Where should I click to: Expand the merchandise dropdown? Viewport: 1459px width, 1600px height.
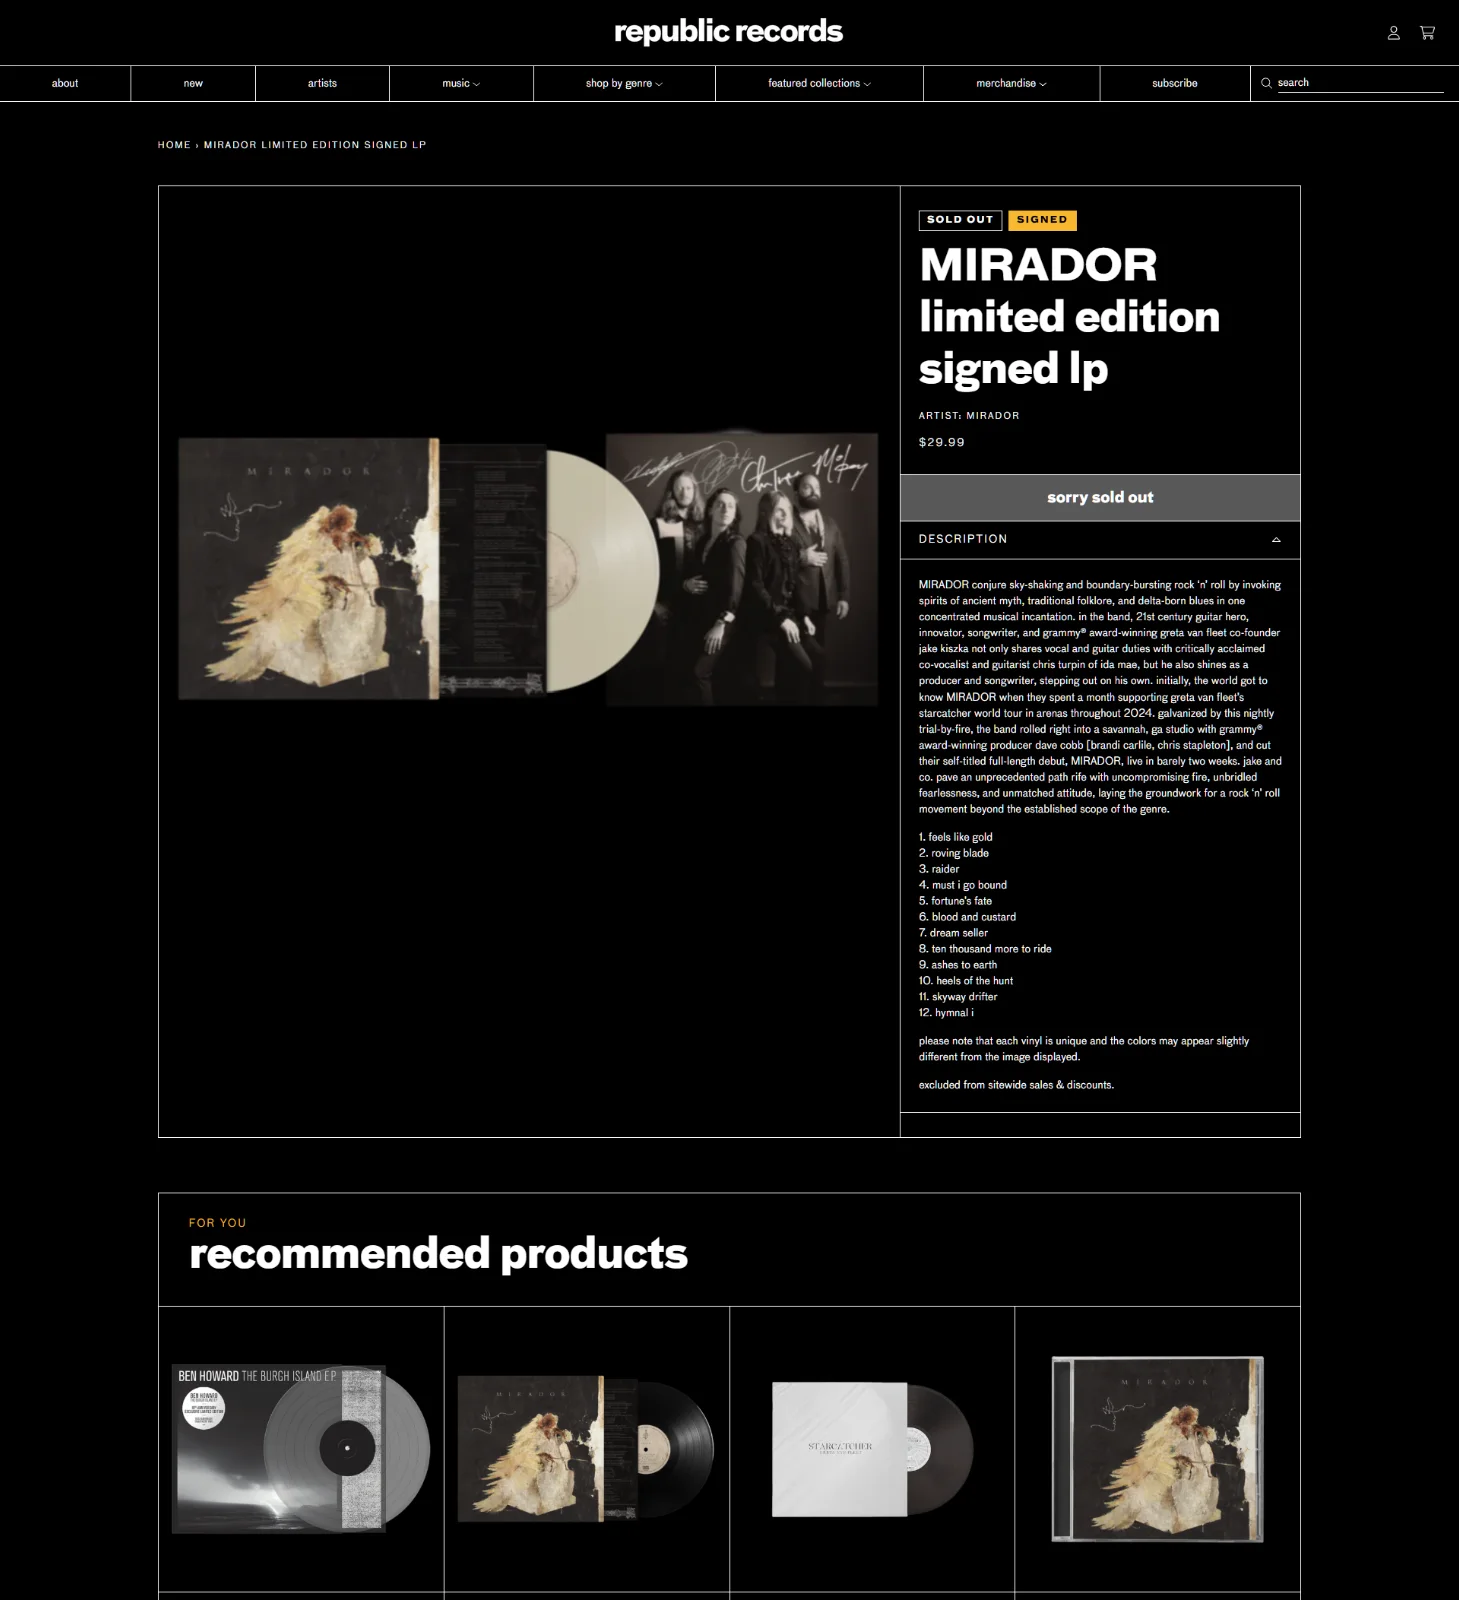[1011, 83]
